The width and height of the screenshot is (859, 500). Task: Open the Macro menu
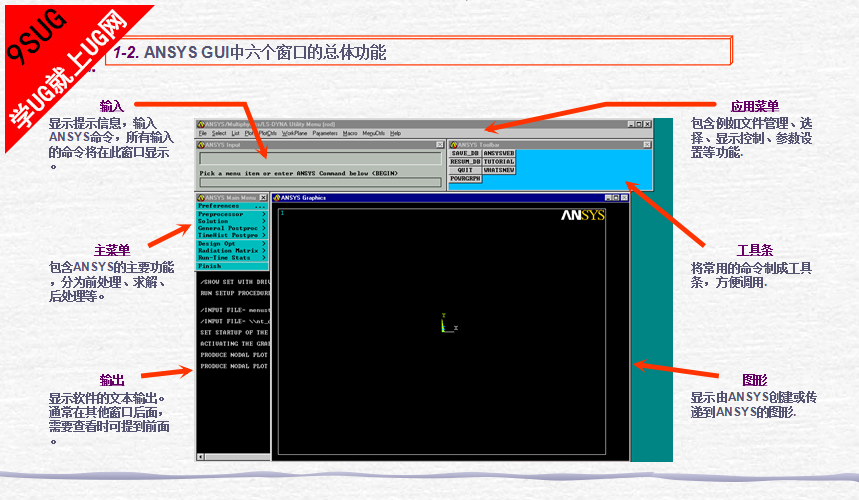(350, 133)
